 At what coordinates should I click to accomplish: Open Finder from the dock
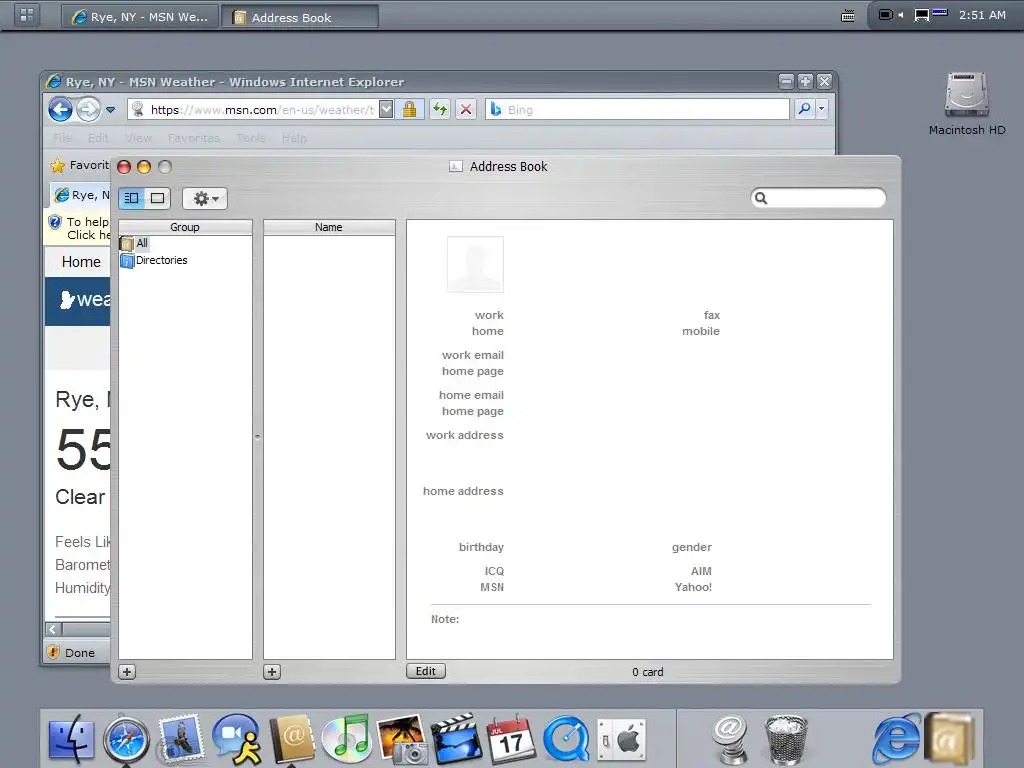[71, 739]
